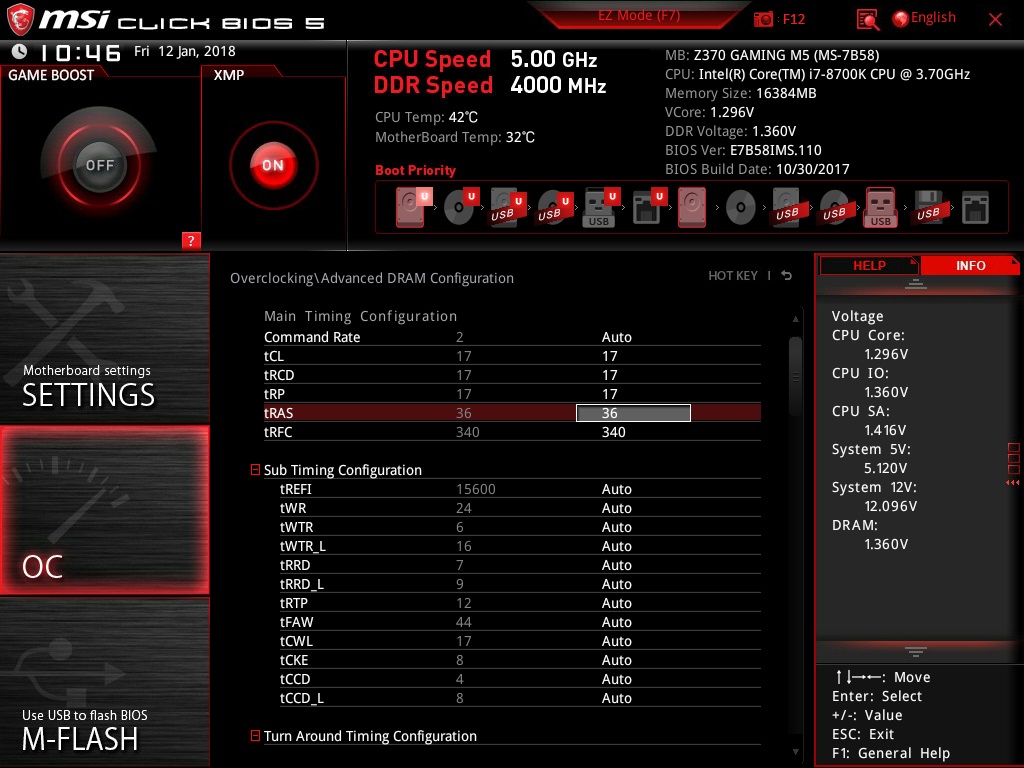The image size is (1024, 768).
Task: Edit the tRFC value 340 field
Action: click(613, 432)
